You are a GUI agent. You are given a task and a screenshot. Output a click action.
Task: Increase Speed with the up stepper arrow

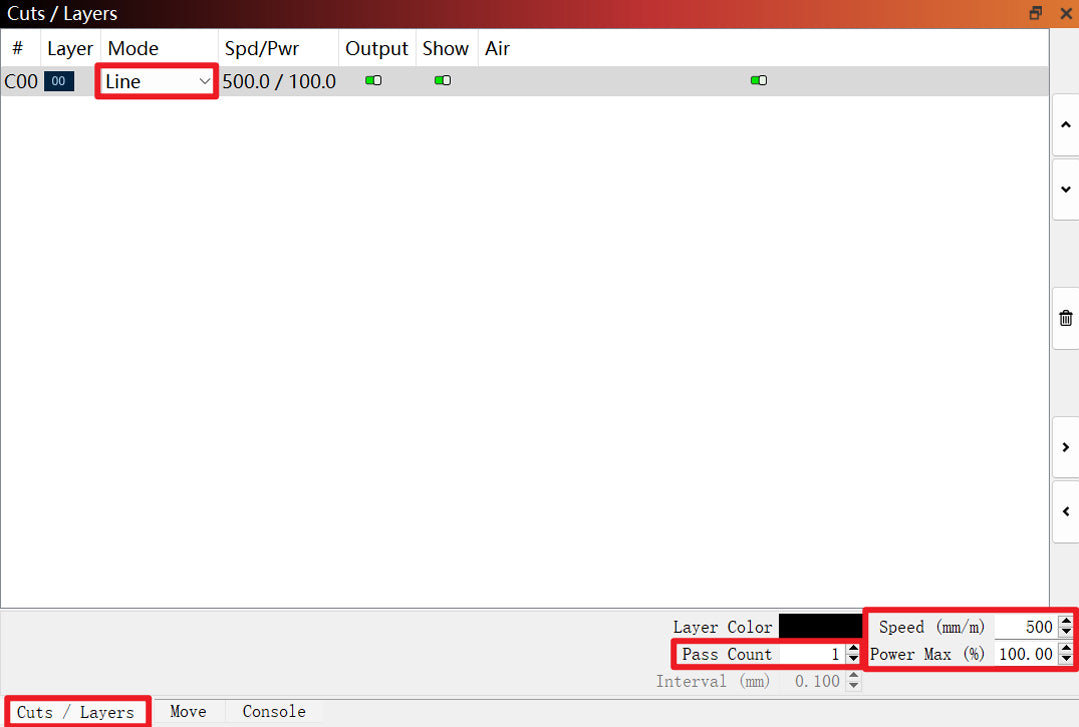(x=1066, y=621)
